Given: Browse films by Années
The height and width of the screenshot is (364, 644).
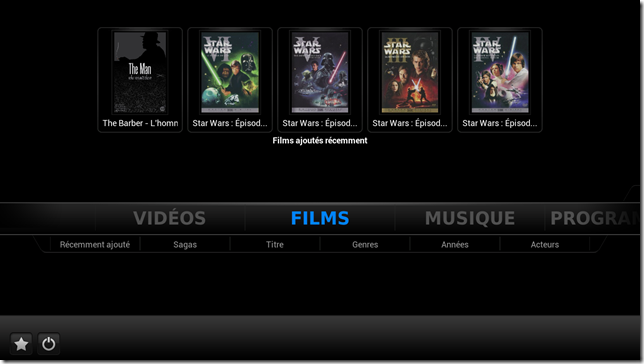Looking at the screenshot, I should click(x=455, y=244).
